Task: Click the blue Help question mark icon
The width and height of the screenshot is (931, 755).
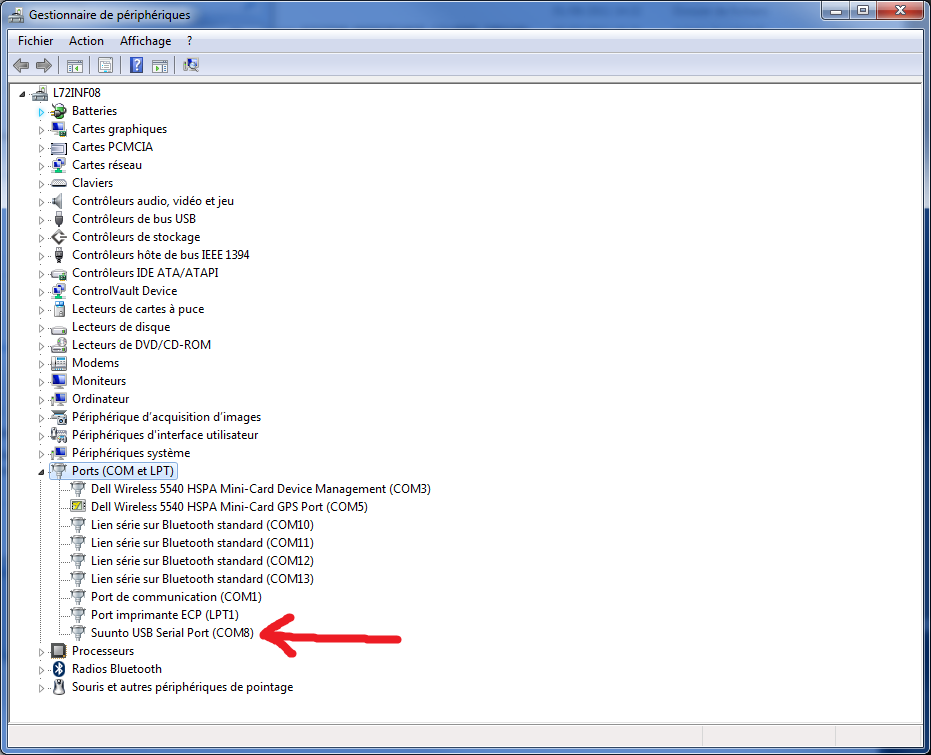Action: pos(136,66)
